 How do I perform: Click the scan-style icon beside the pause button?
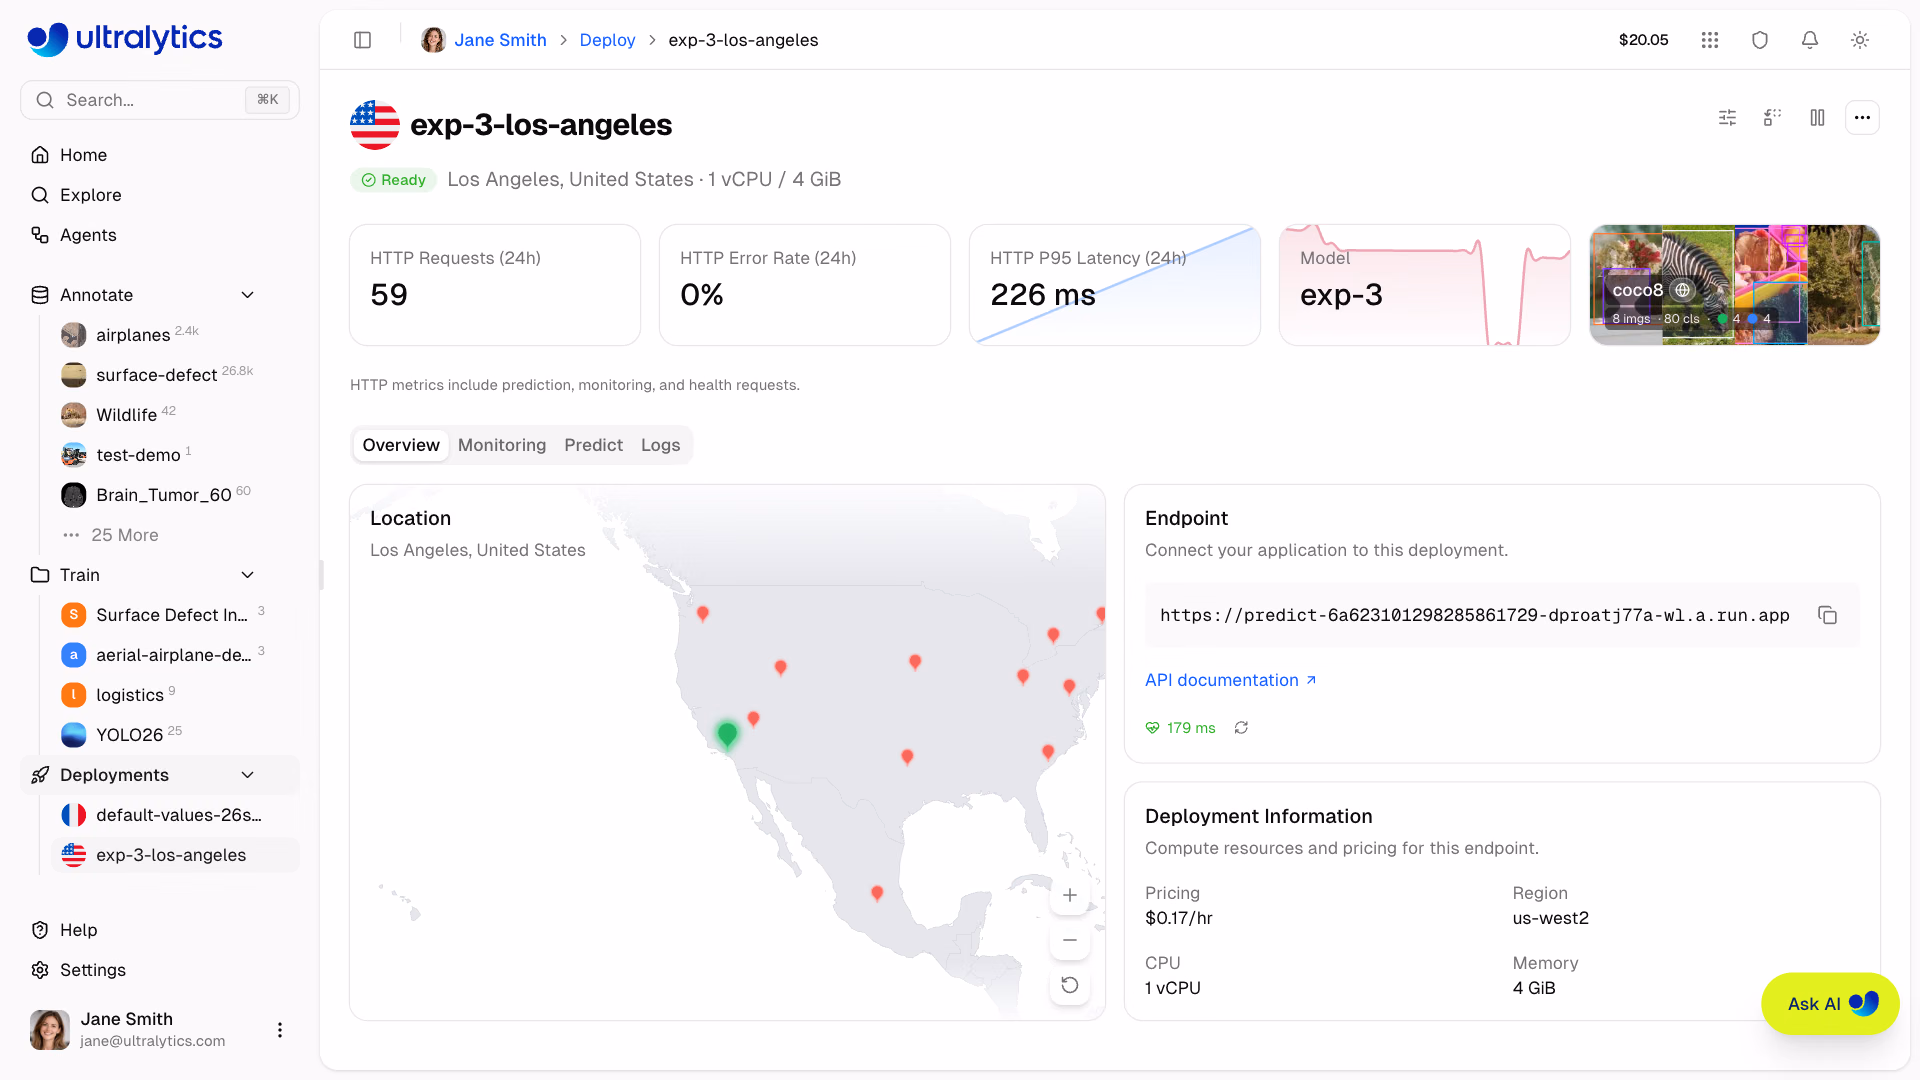[x=1772, y=118]
